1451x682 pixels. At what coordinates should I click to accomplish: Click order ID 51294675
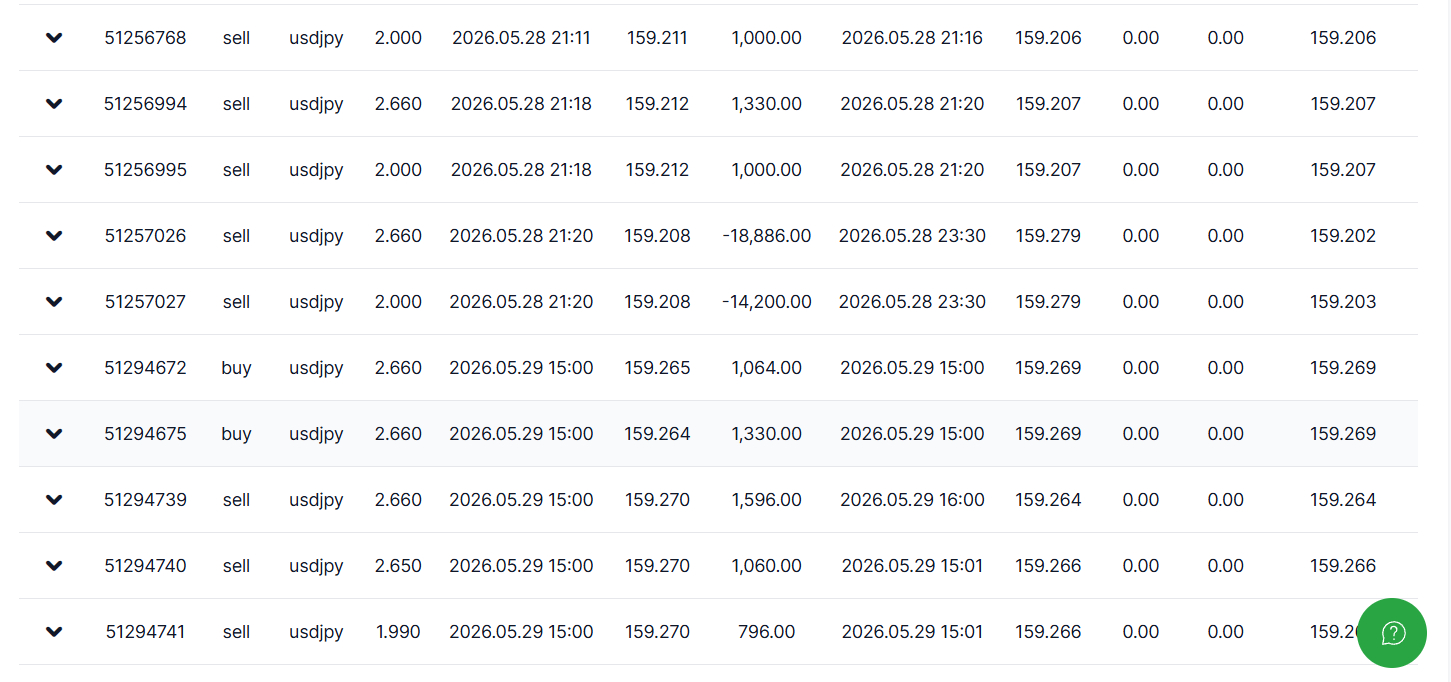pos(145,434)
